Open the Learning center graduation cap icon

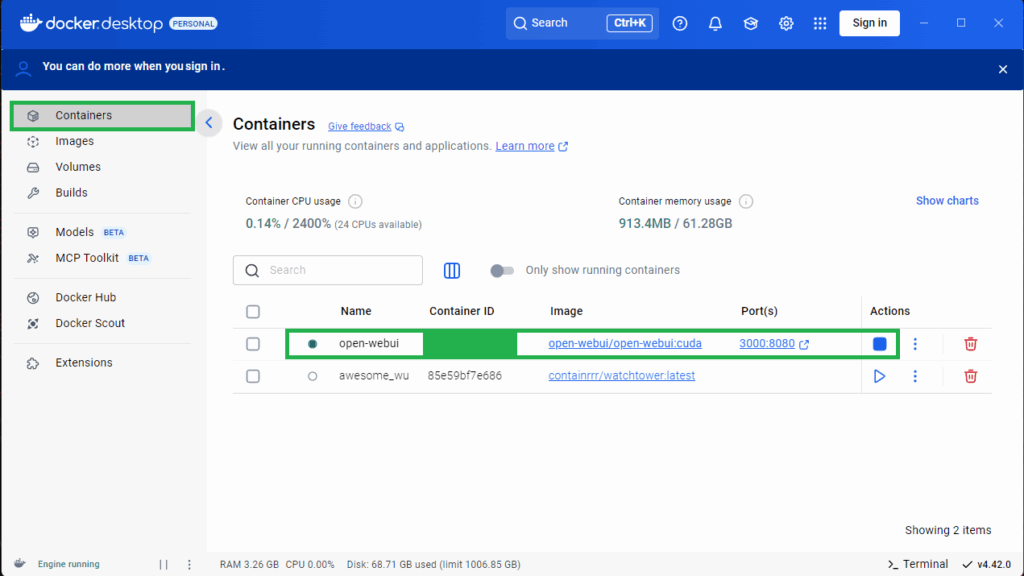tap(750, 24)
